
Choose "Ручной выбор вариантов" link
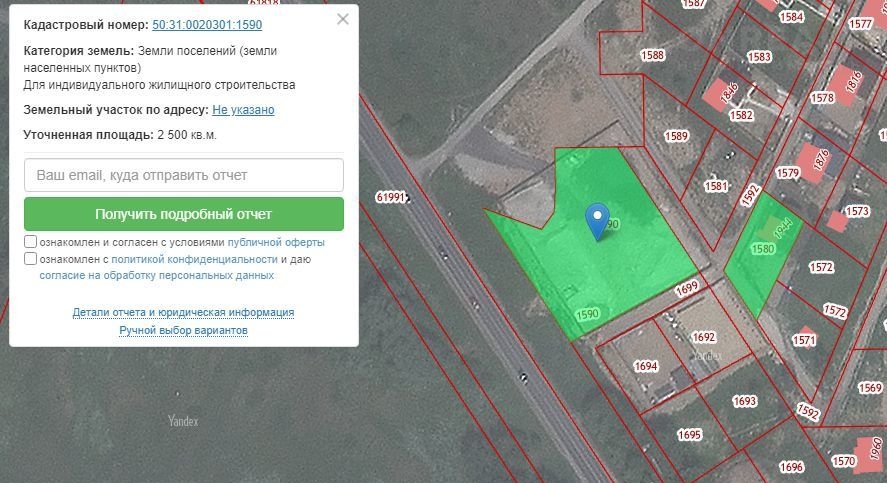click(183, 330)
